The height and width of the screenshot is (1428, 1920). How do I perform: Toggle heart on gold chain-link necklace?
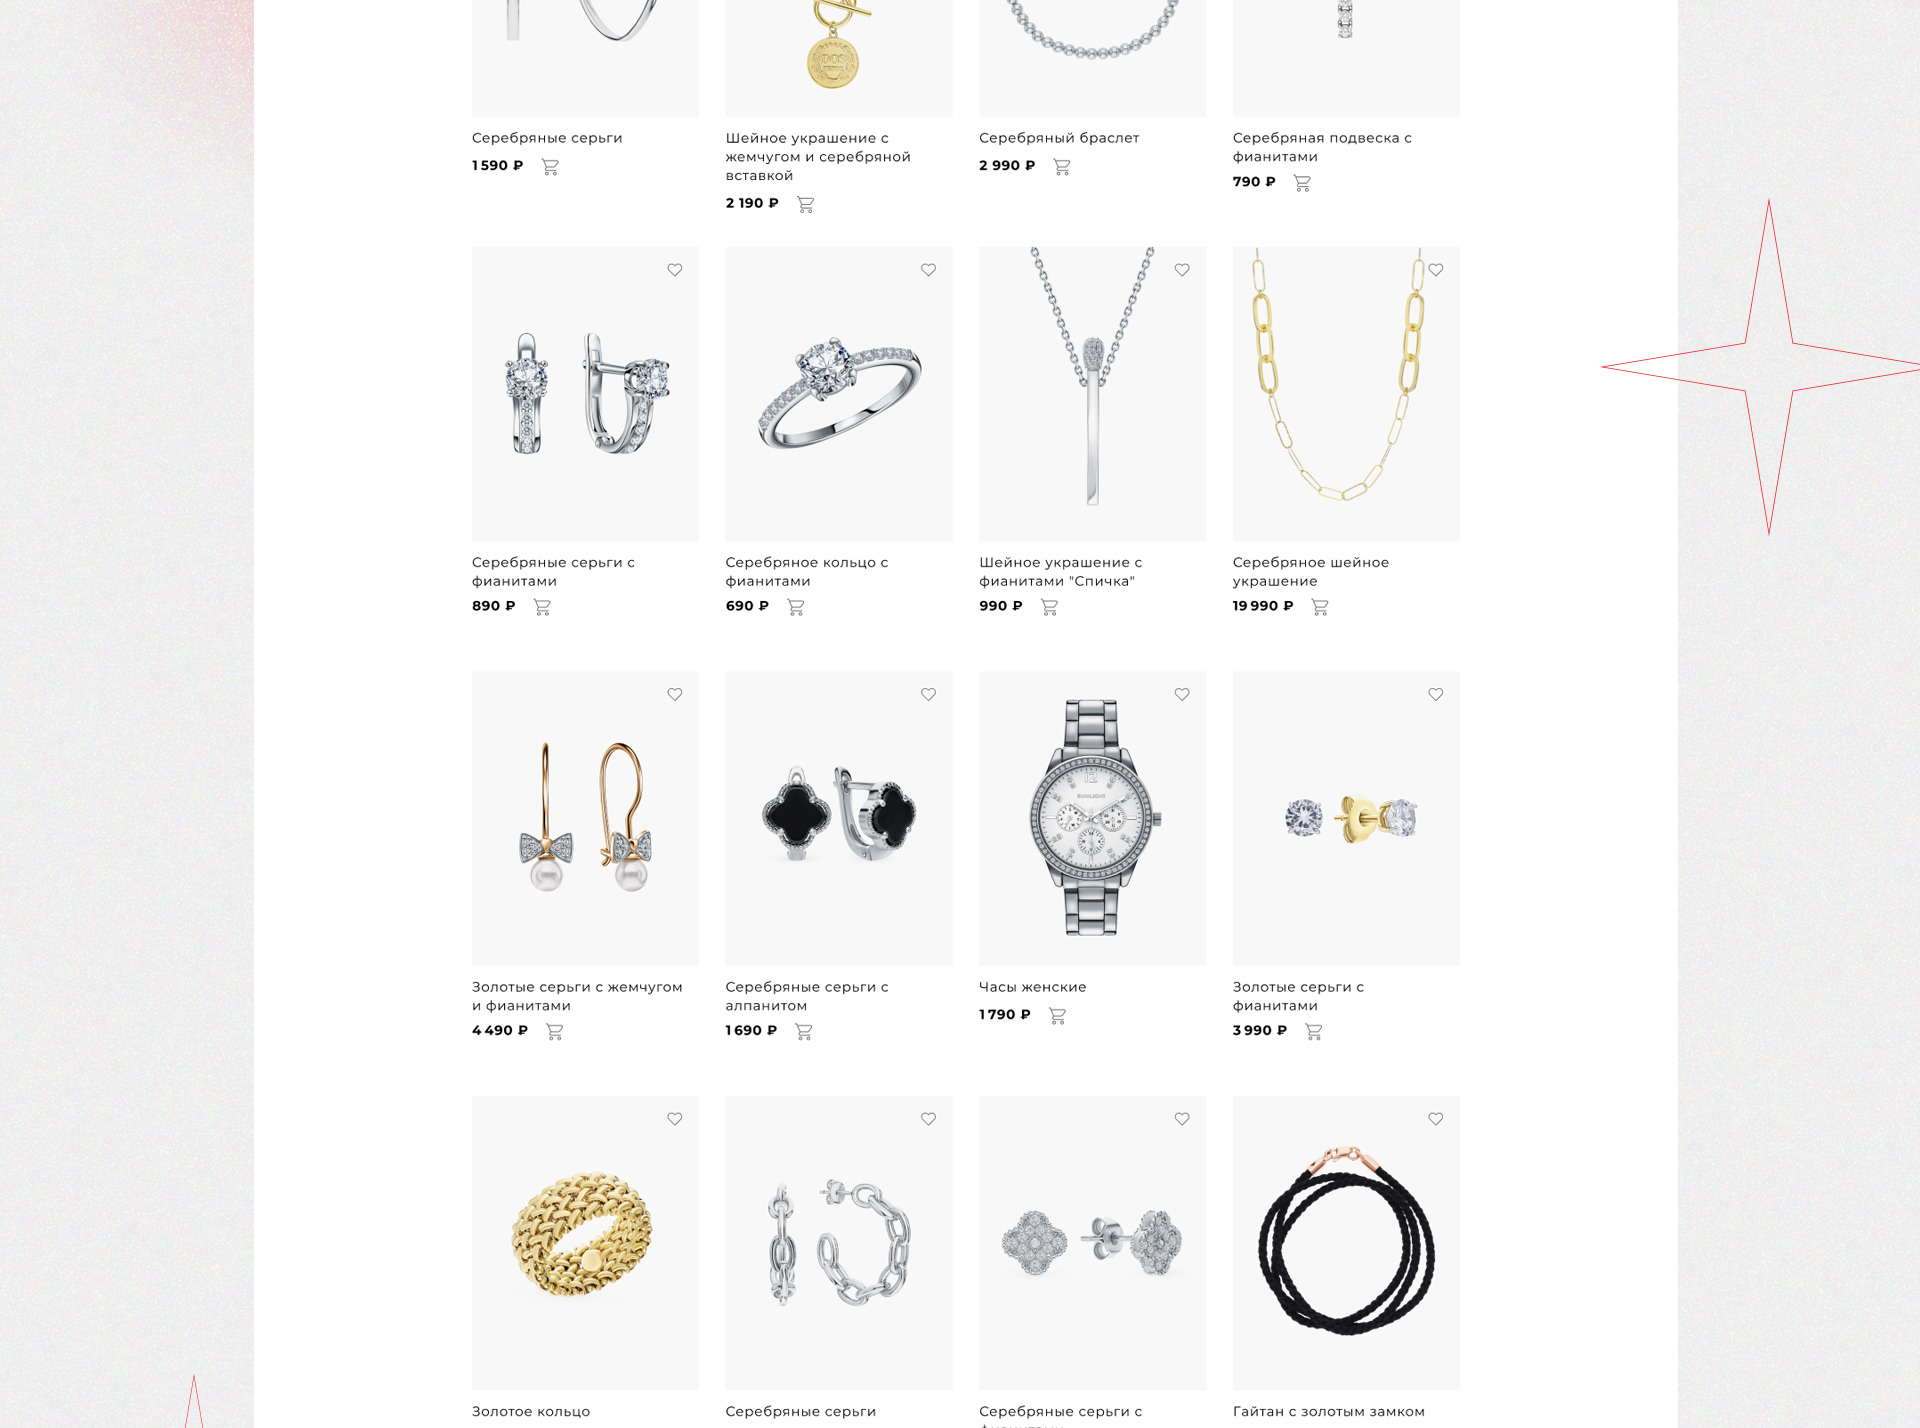click(1436, 270)
